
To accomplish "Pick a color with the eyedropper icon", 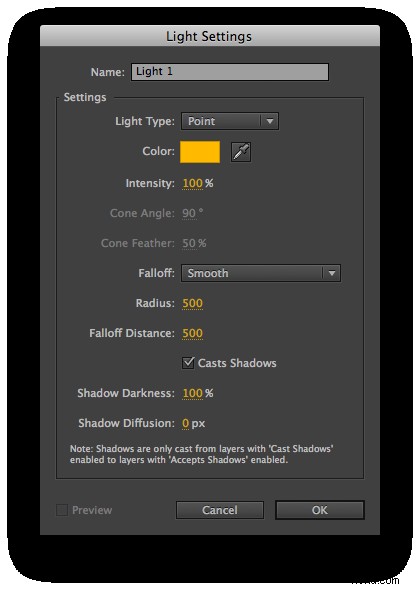I will (x=241, y=152).
